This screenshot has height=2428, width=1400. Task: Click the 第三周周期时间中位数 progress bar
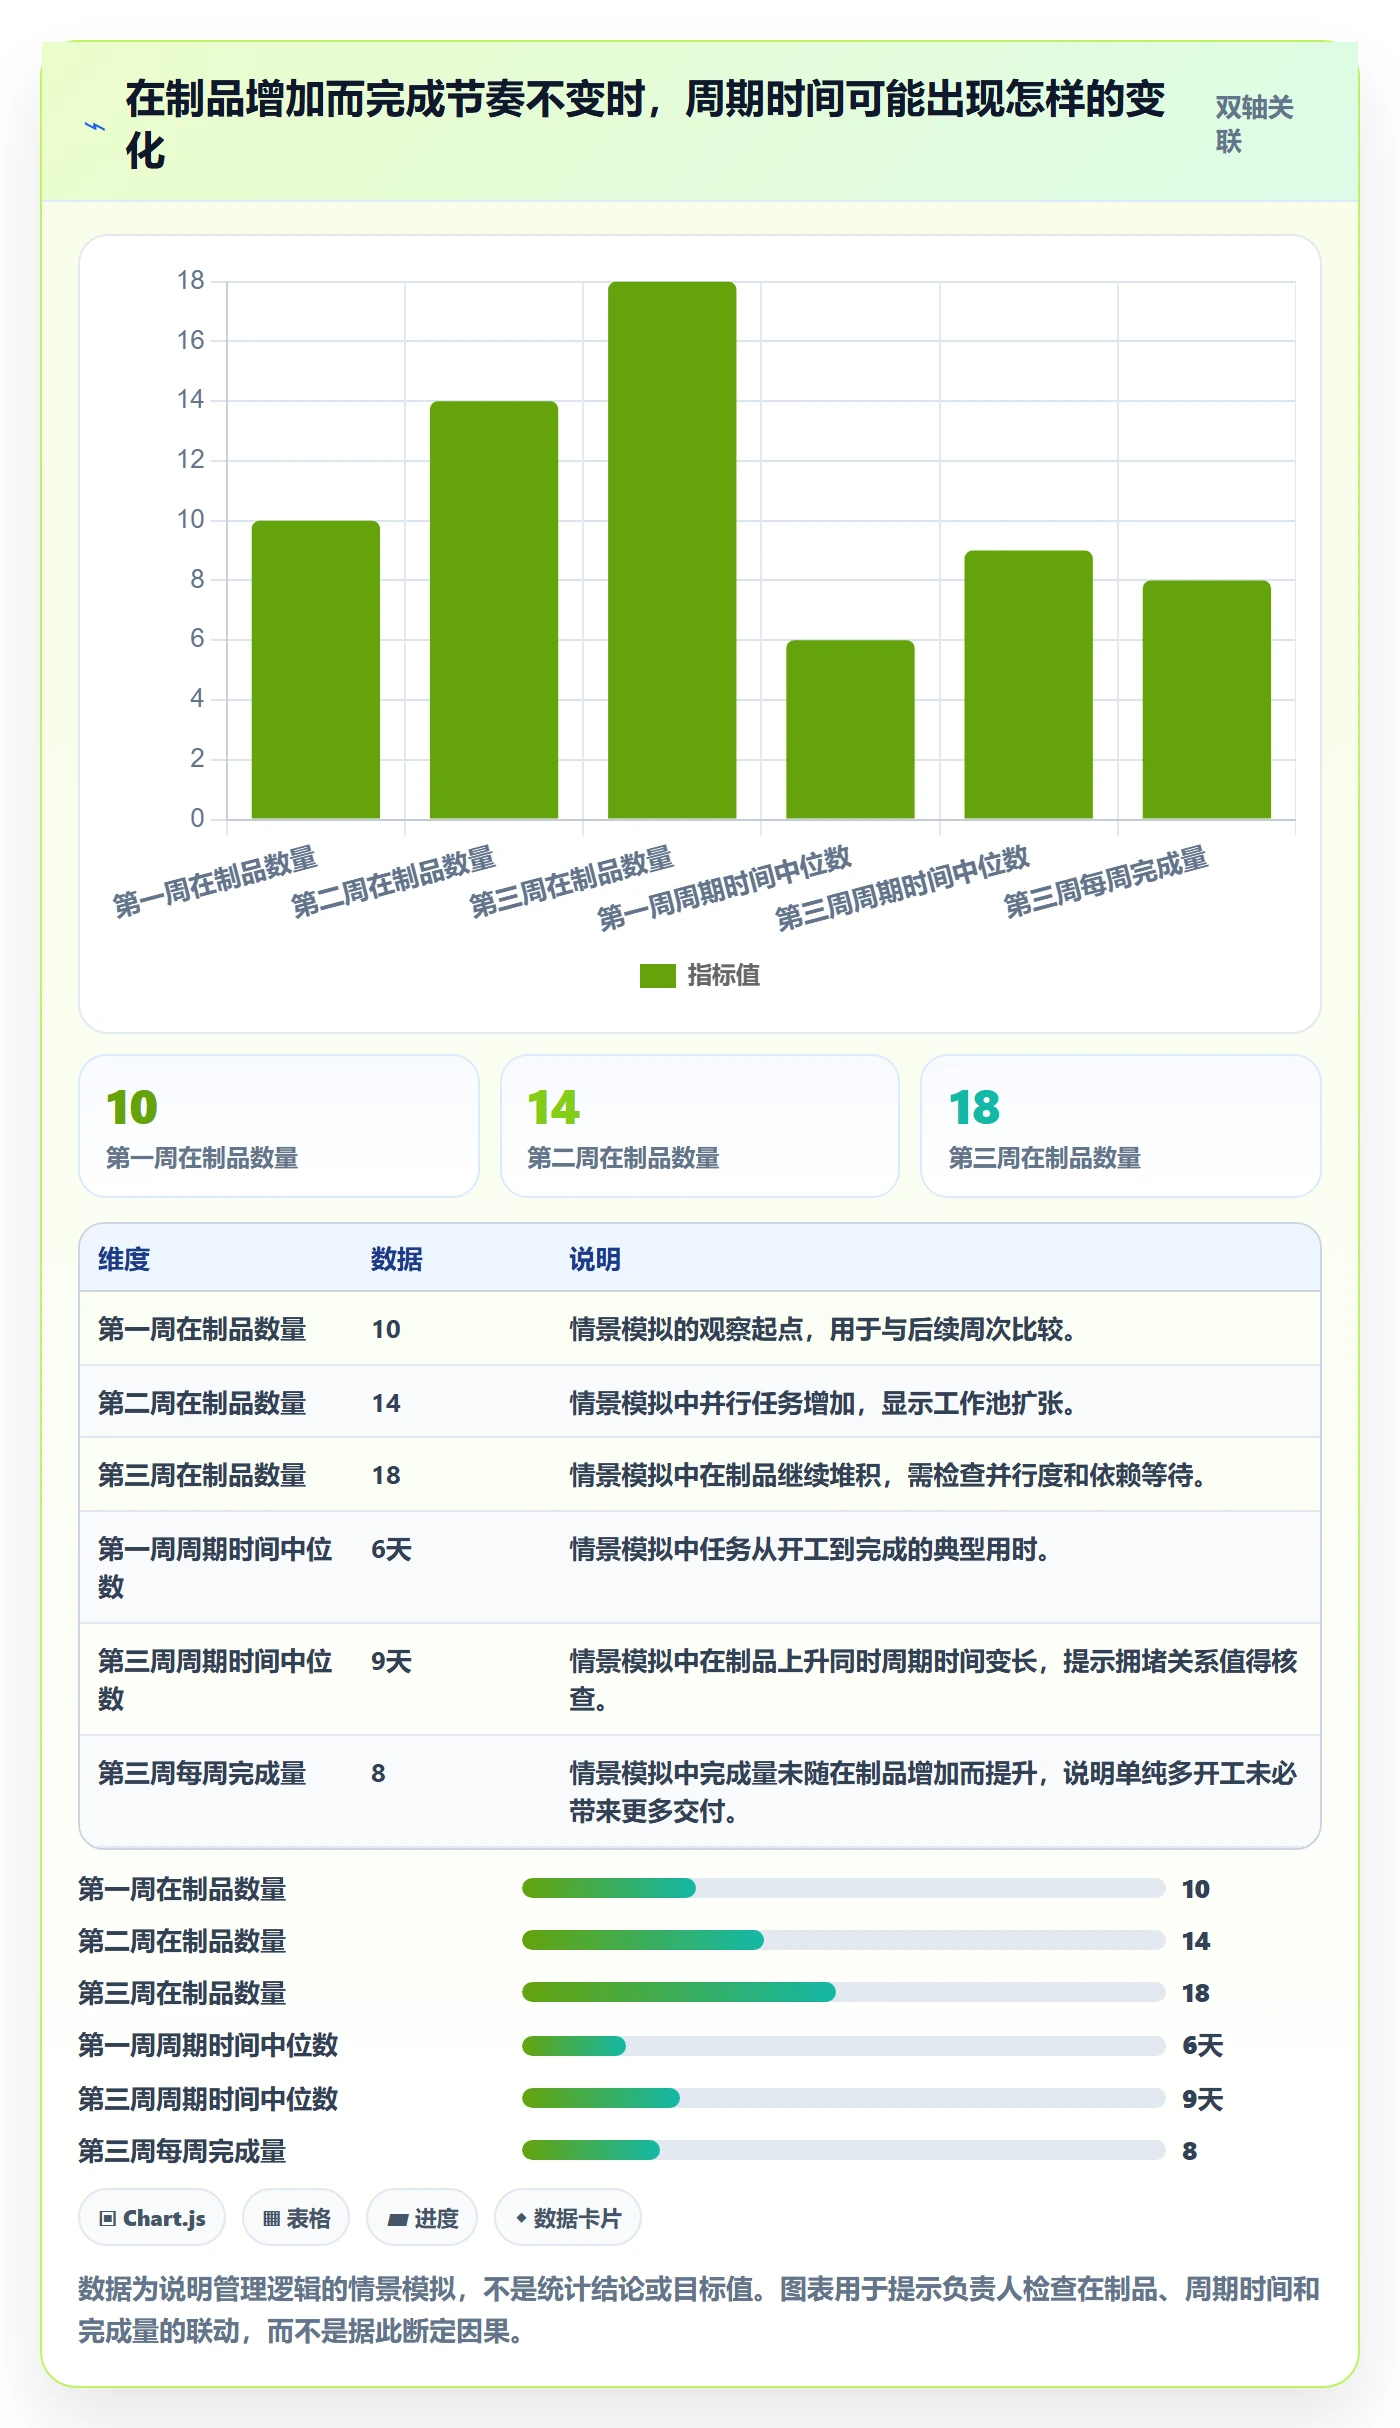tap(843, 2098)
